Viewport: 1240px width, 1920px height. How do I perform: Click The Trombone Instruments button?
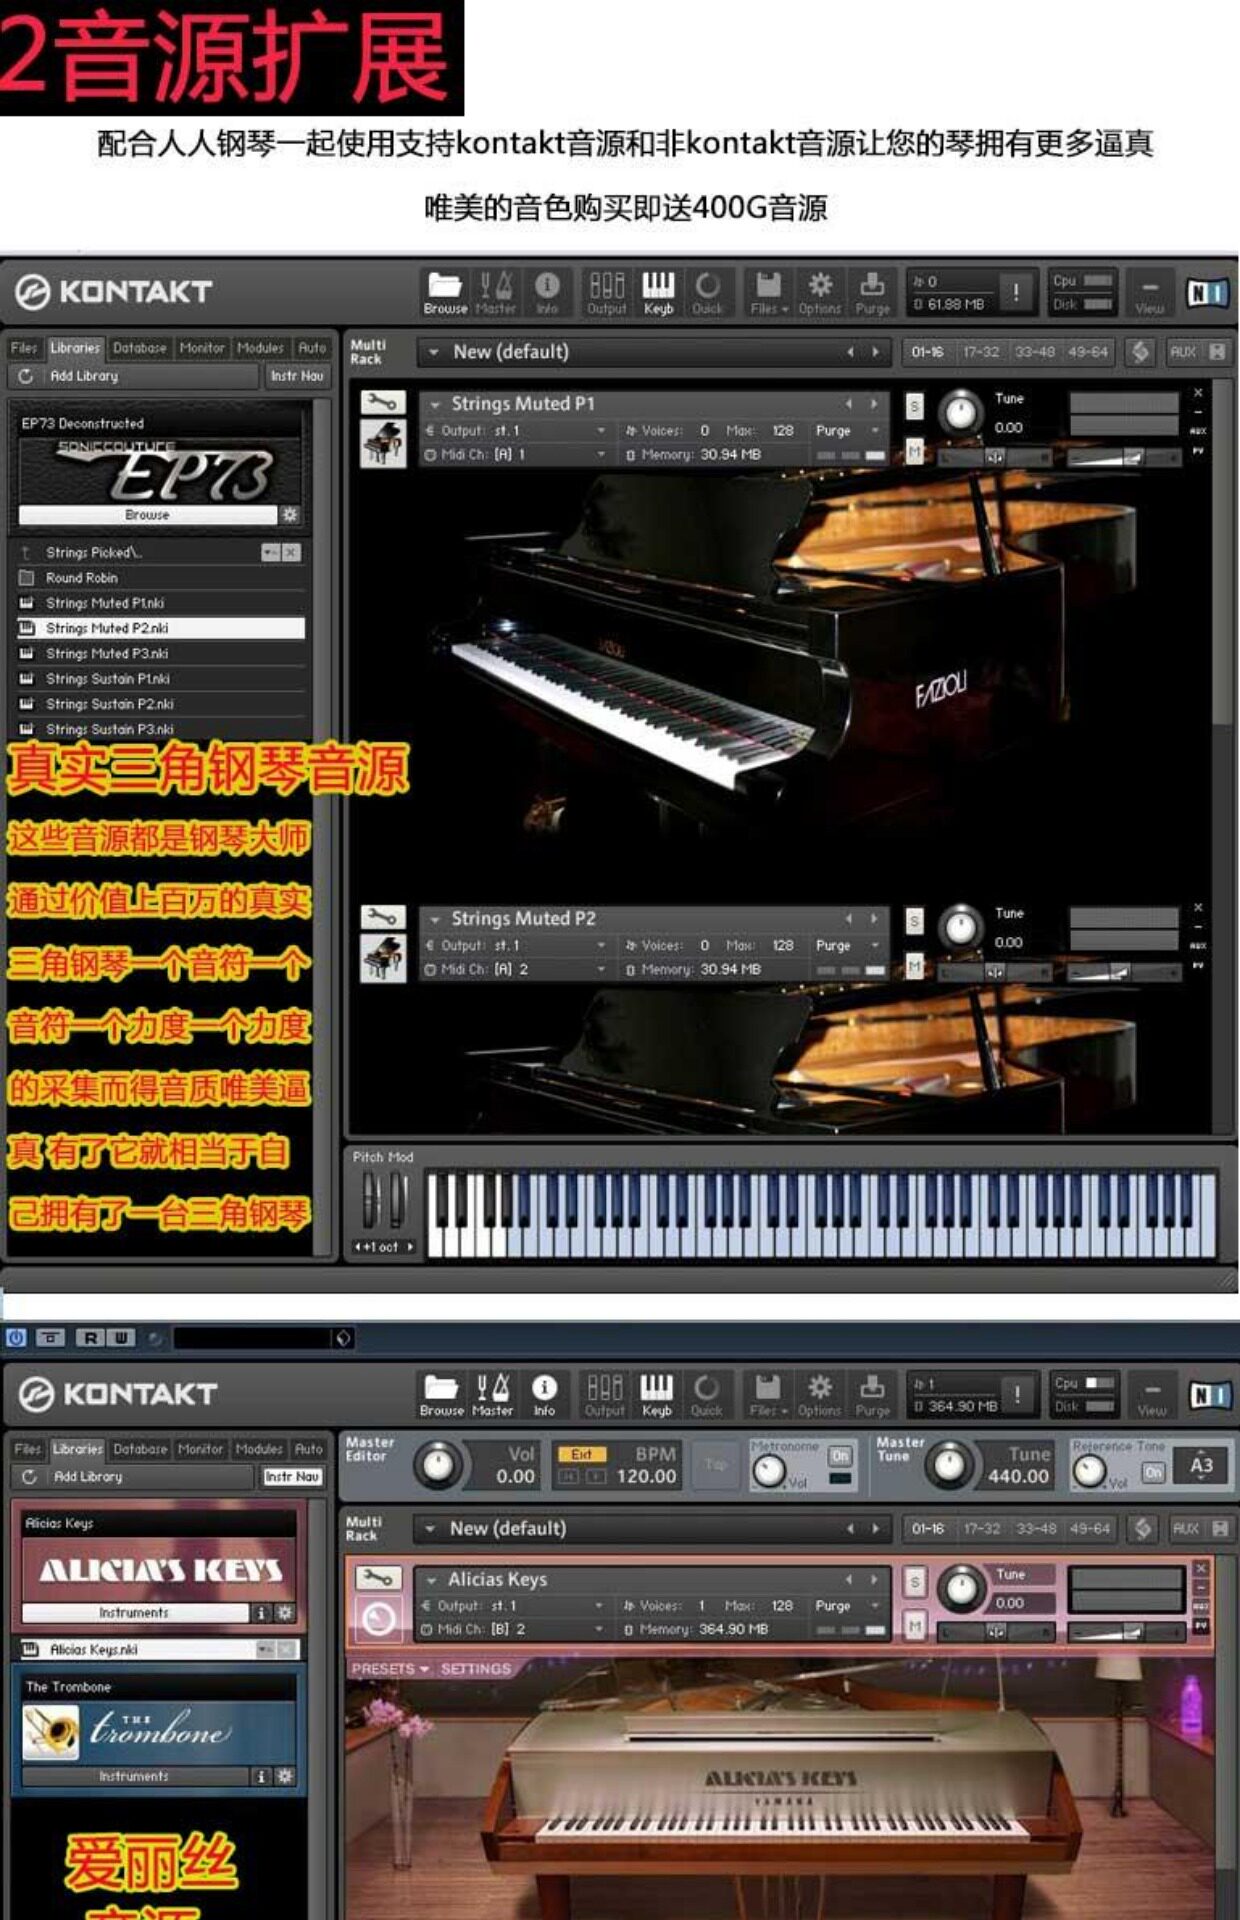(134, 1776)
